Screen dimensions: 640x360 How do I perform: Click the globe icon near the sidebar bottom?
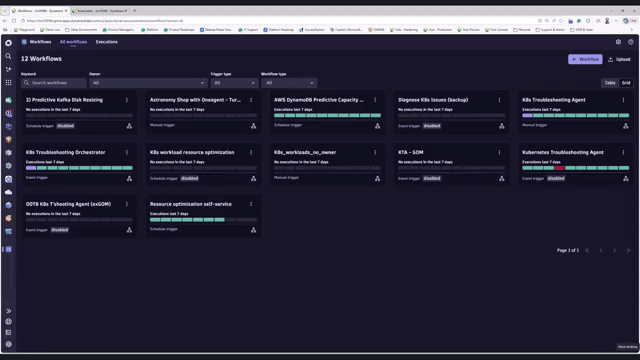coord(8,322)
